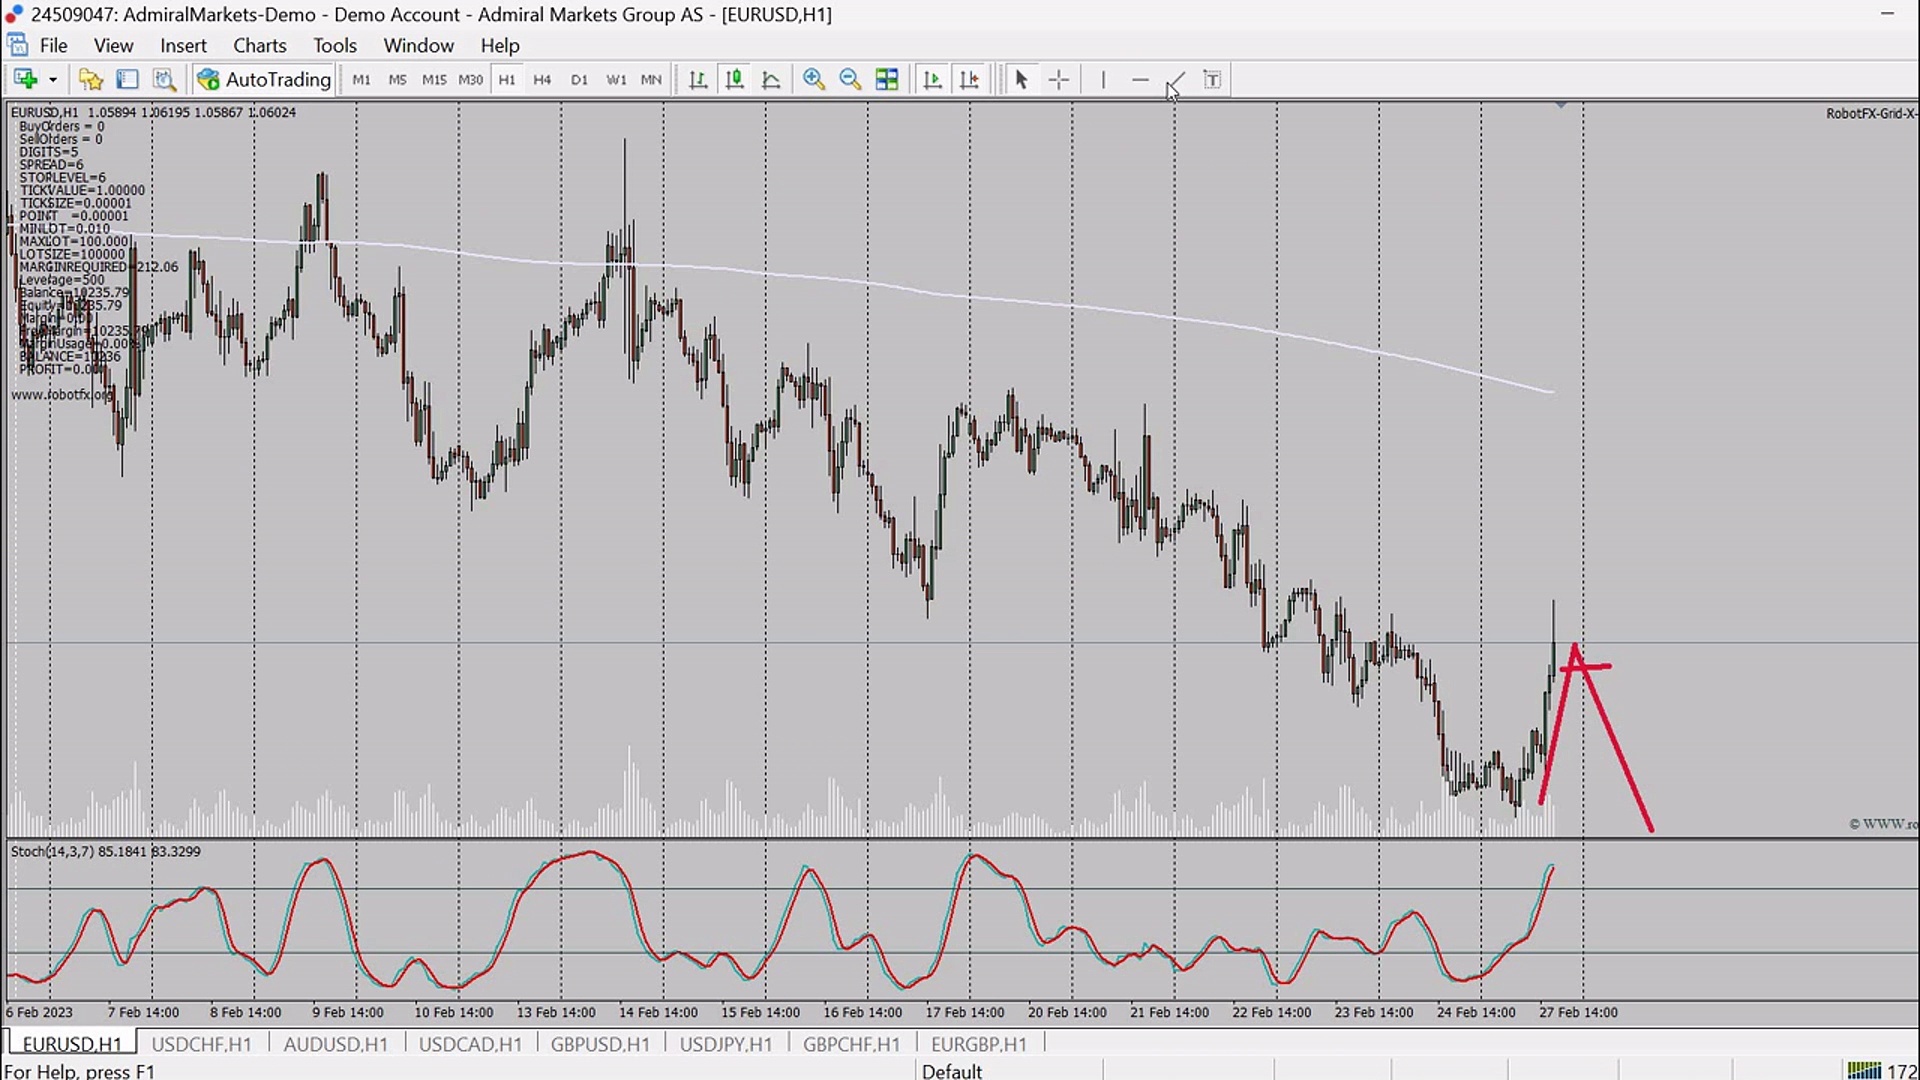Viewport: 1920px width, 1080px height.
Task: Switch to the USDJPY,H1 chart tab
Action: [726, 1044]
